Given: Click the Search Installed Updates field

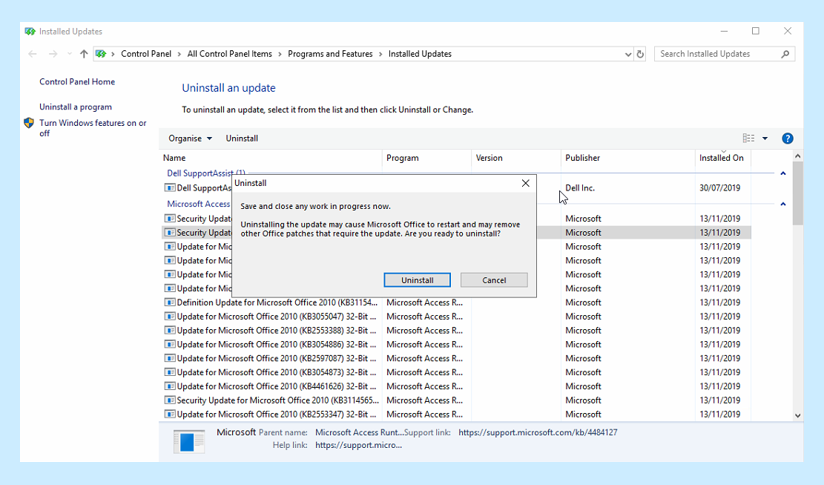Looking at the screenshot, I should [724, 54].
